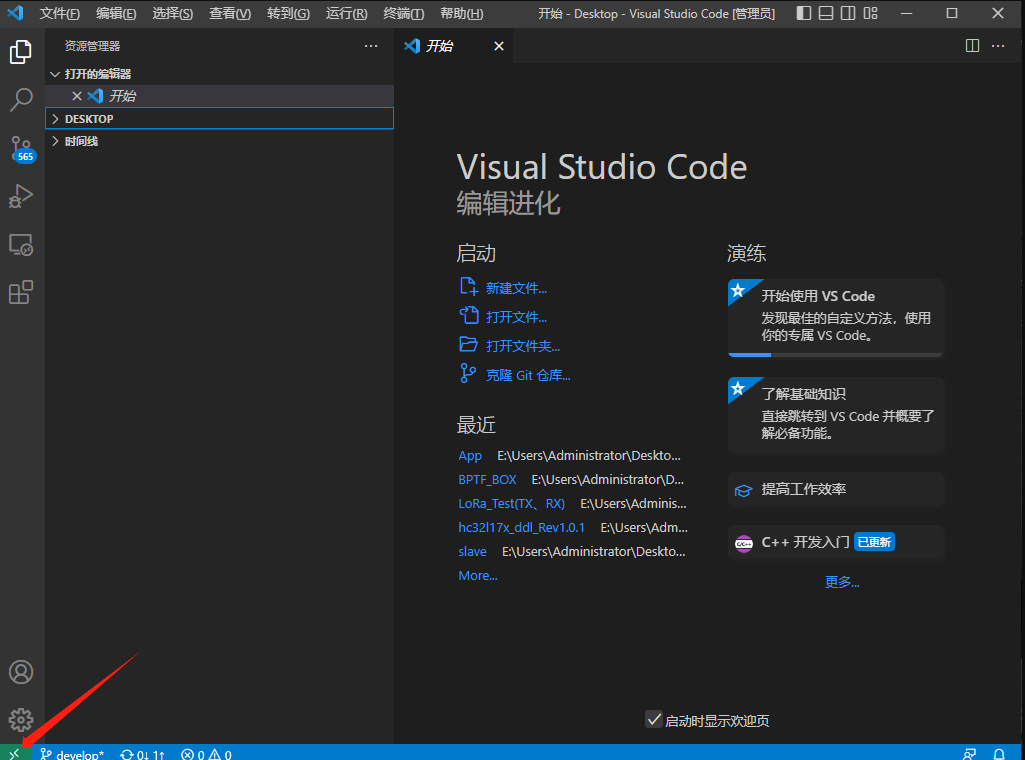Click the synchronize changes 0↓ 1↑ indicator
1025x760 pixels.
pos(143,754)
